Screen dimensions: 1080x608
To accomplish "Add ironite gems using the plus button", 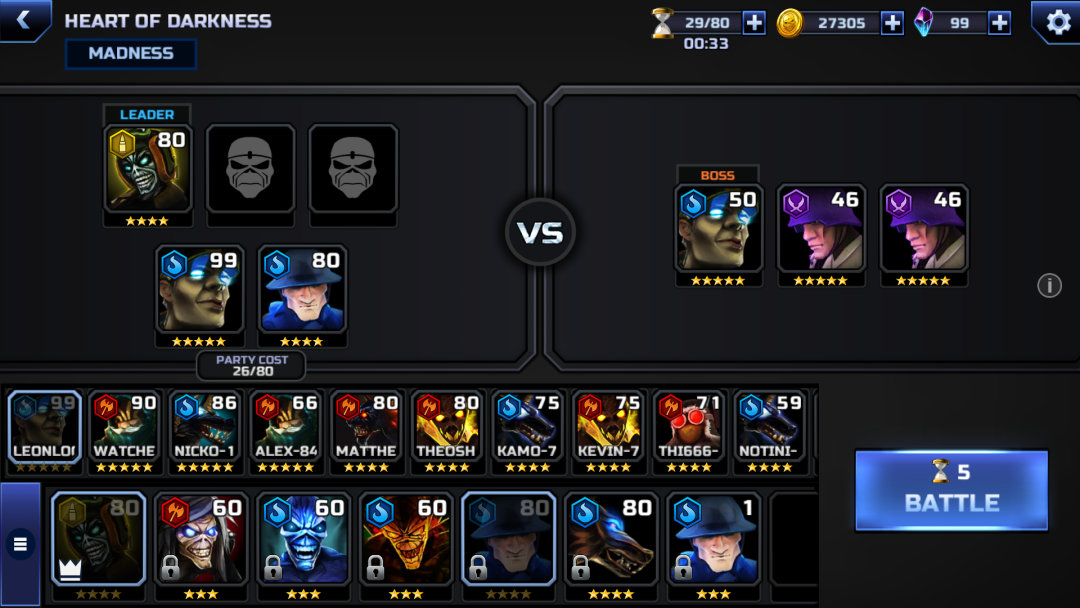I will [x=999, y=23].
